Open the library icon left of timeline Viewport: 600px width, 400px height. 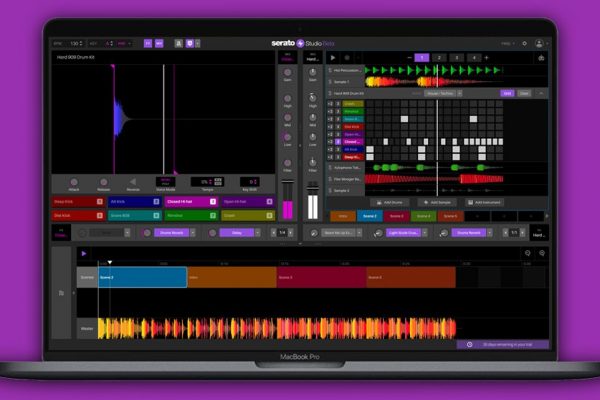click(61, 293)
